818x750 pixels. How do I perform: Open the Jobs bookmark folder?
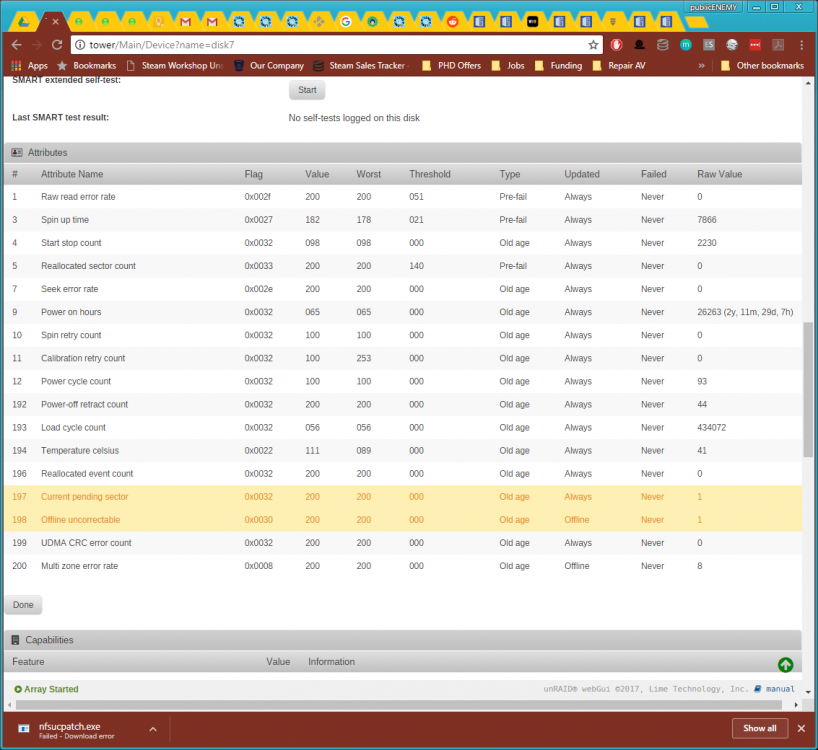pos(508,66)
